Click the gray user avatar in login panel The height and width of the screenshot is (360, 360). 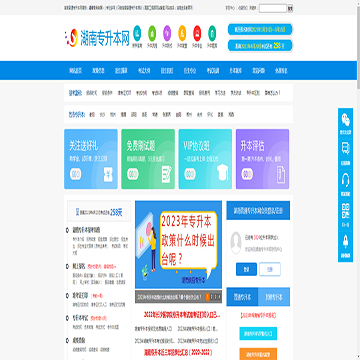pyautogui.click(x=236, y=242)
